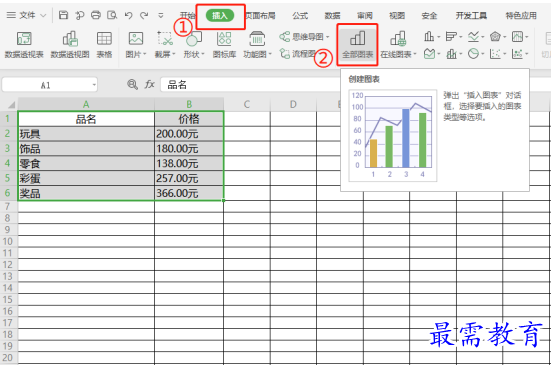The height and width of the screenshot is (366, 551).
Task: Click cell containing 200.00元
Action: [189, 134]
